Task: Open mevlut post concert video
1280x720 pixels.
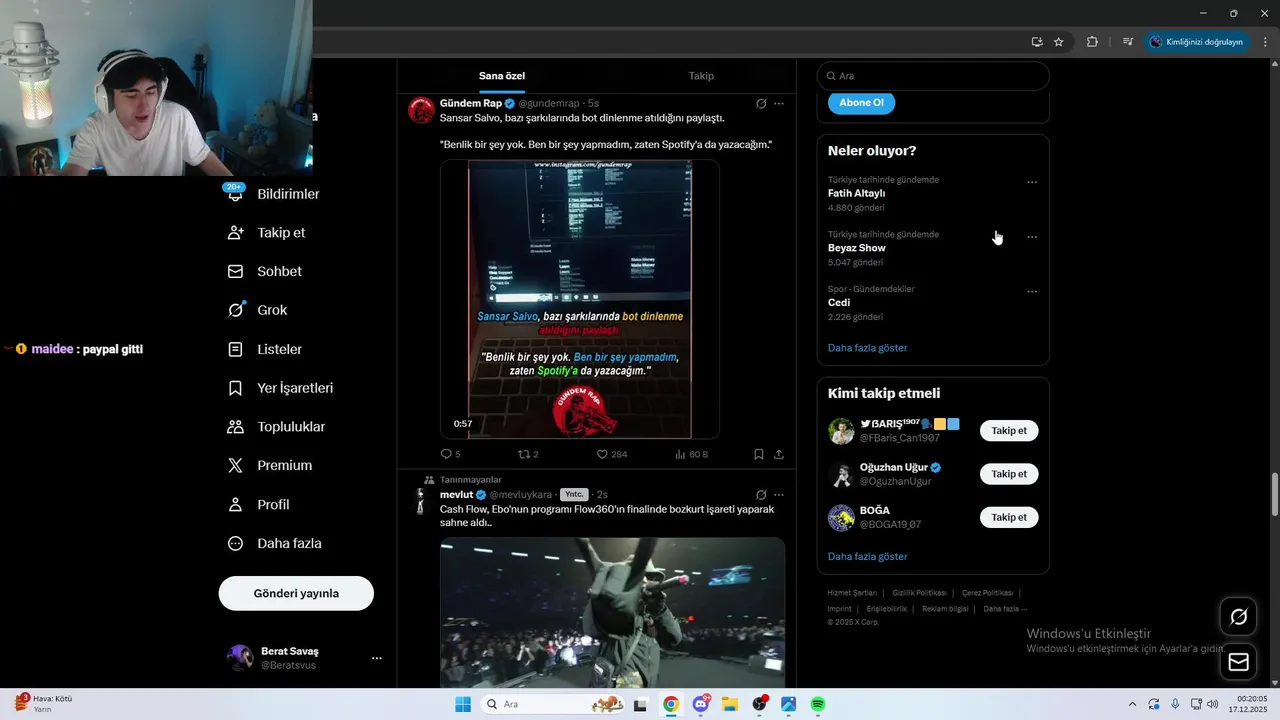Action: click(x=612, y=612)
